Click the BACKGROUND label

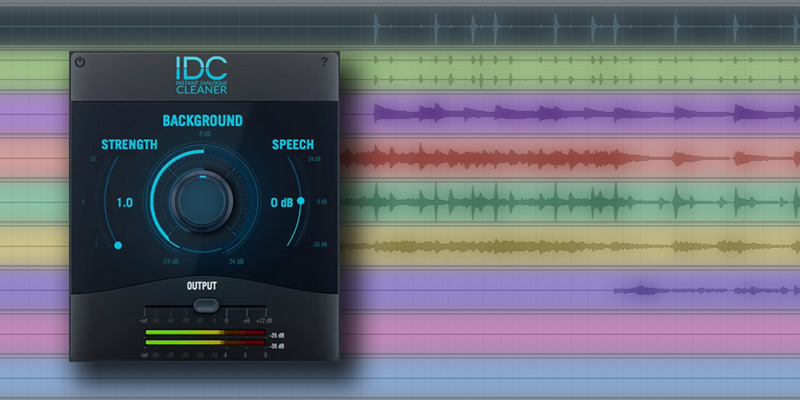pyautogui.click(x=203, y=121)
